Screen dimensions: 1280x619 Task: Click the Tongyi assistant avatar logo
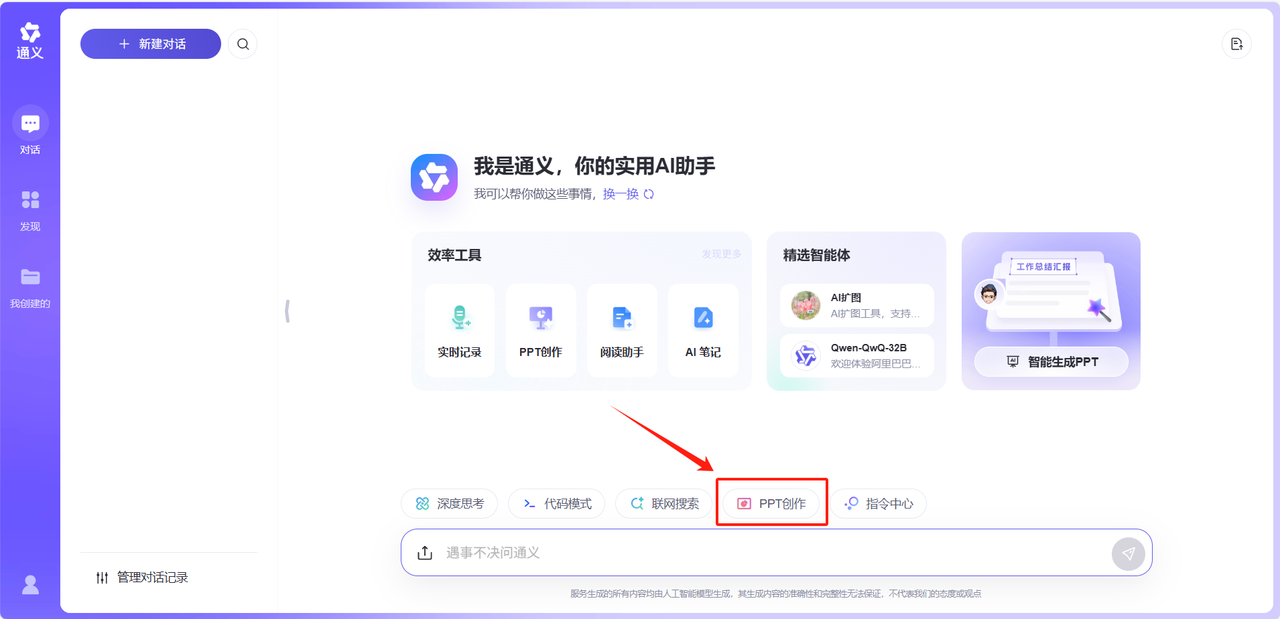(434, 178)
